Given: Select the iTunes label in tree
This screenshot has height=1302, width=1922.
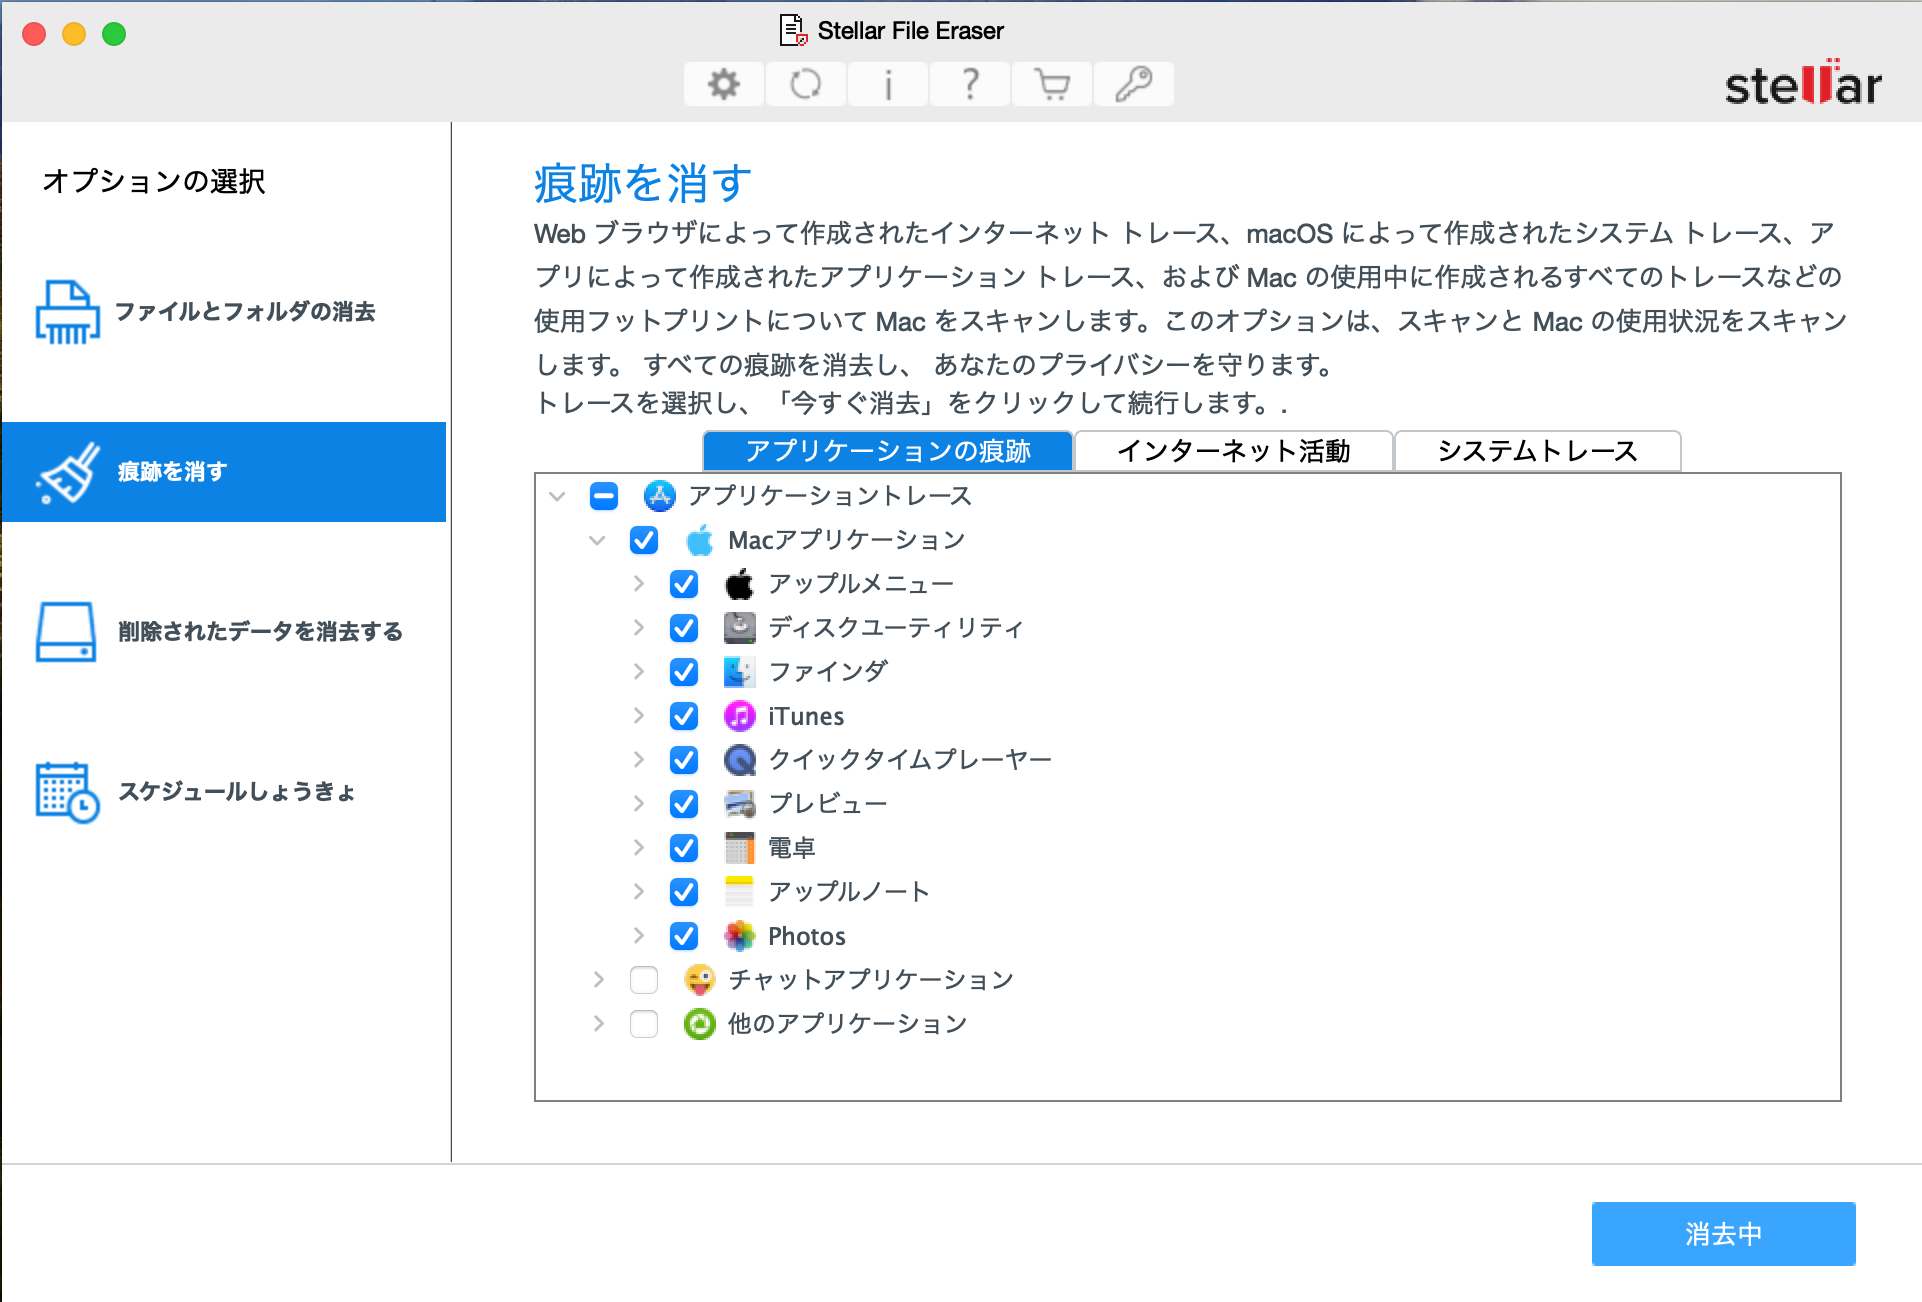Looking at the screenshot, I should pos(806,716).
